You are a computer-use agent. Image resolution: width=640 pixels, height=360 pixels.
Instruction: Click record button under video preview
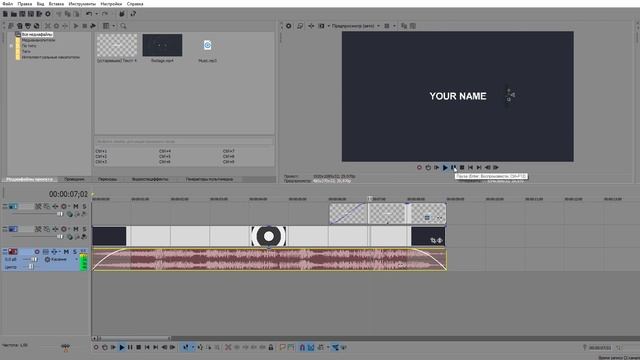pos(419,167)
